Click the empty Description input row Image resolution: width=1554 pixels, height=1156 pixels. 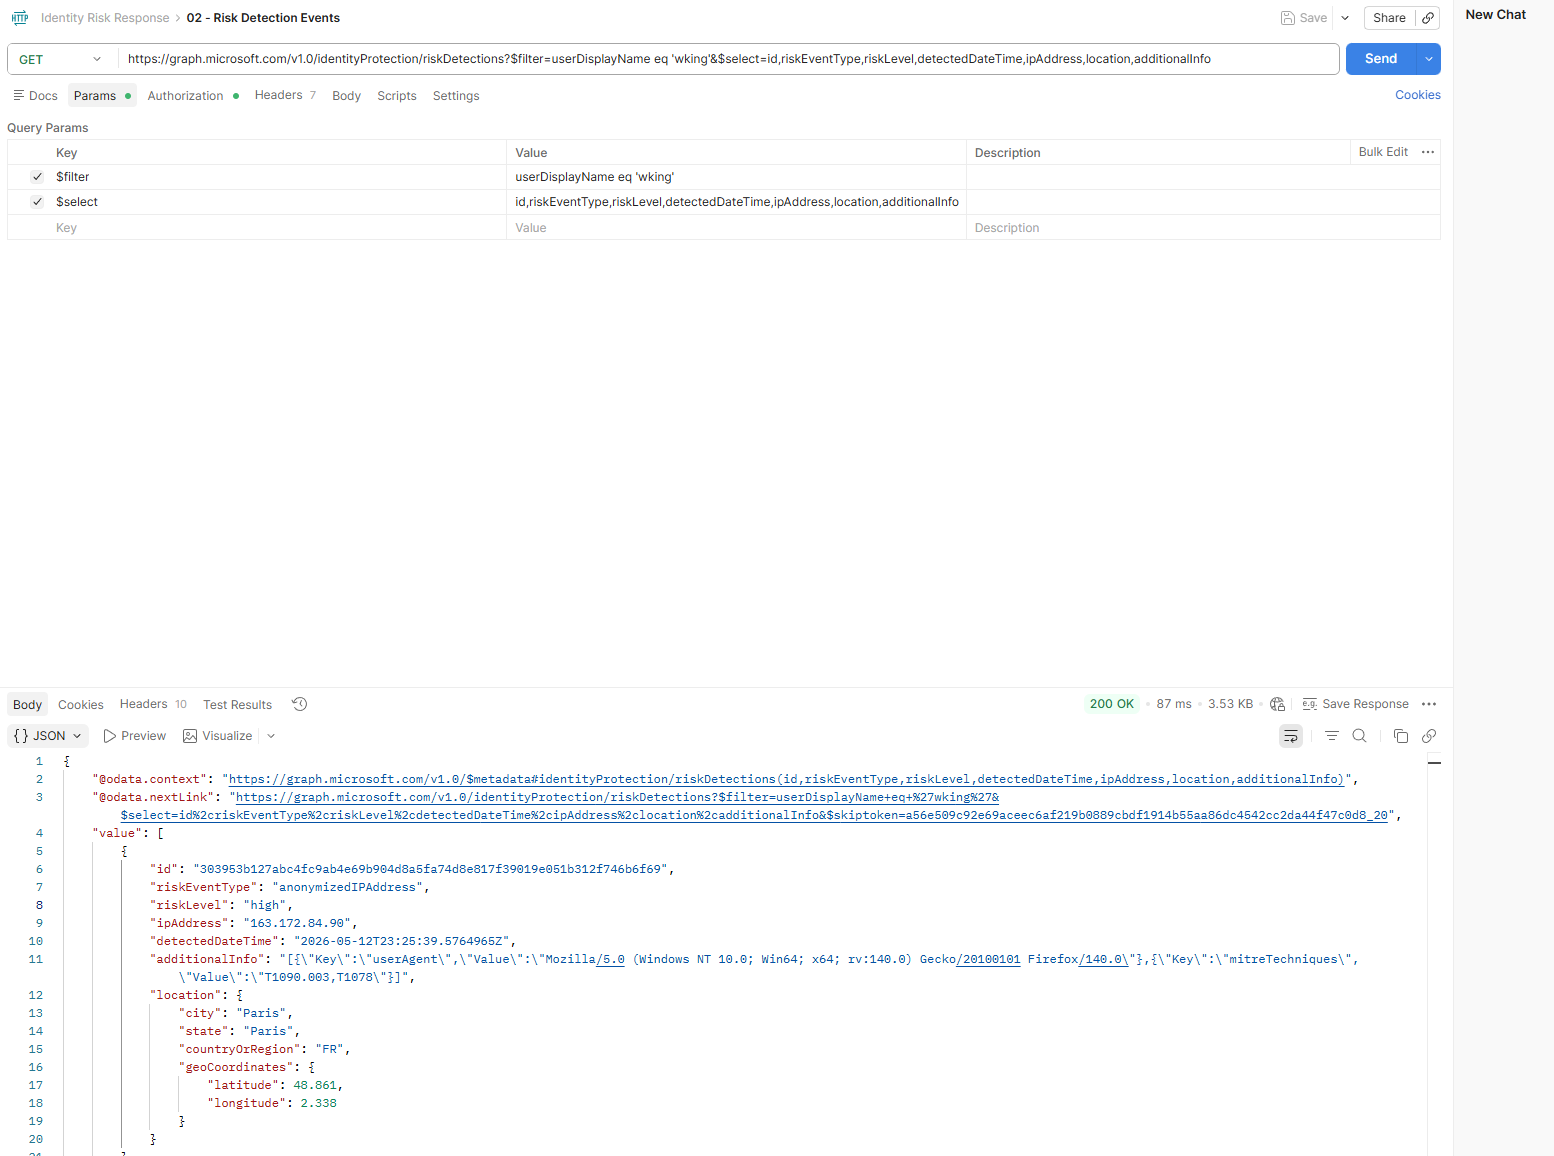pyautogui.click(x=1203, y=228)
